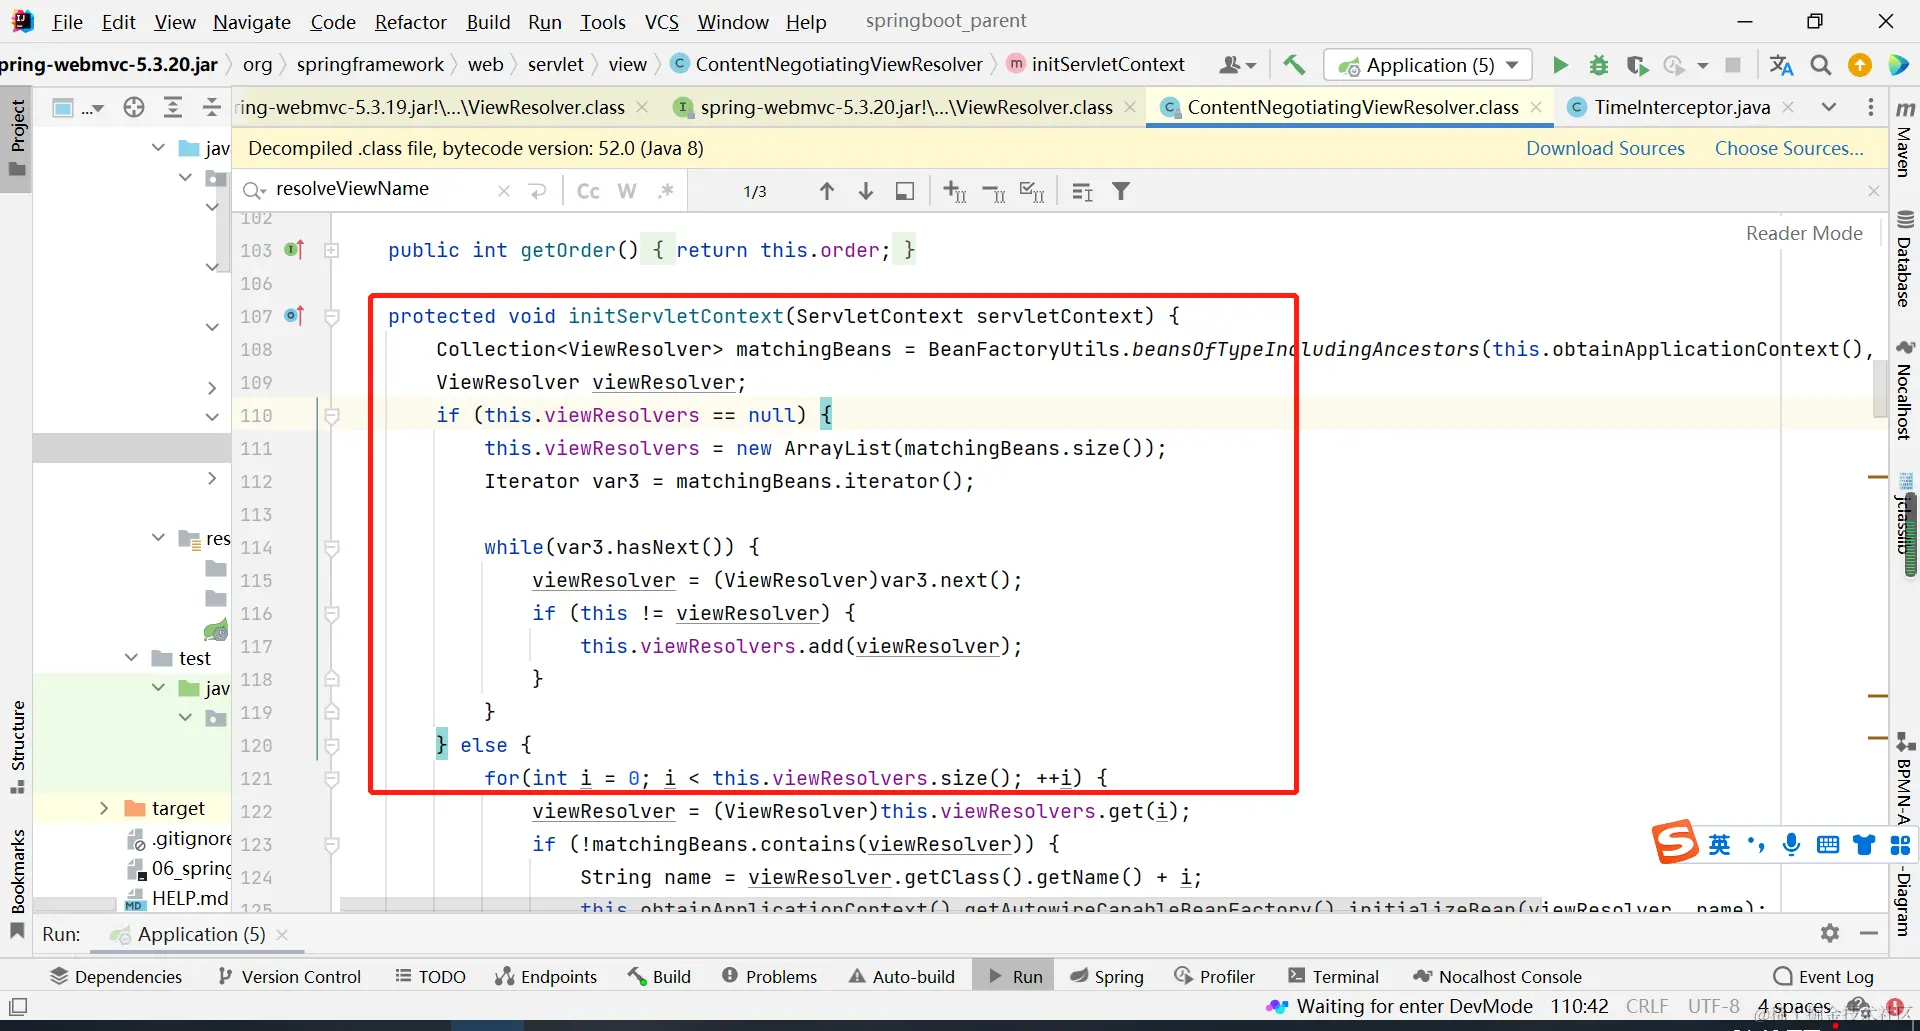
Task: Open the Navigate menu
Action: click(x=252, y=21)
